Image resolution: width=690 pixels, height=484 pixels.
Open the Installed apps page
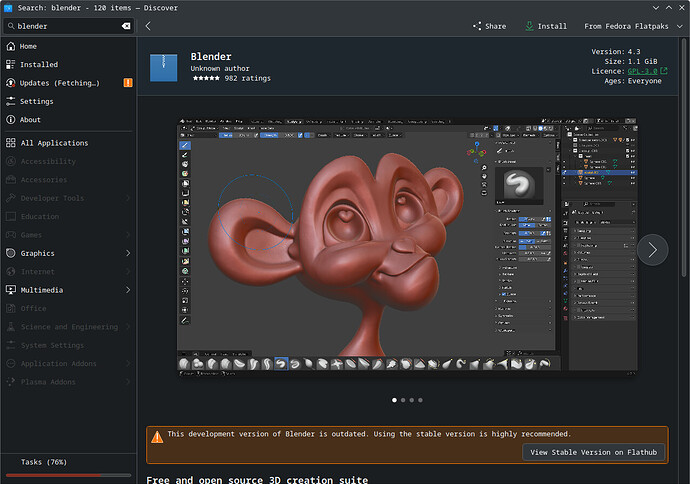(39, 64)
